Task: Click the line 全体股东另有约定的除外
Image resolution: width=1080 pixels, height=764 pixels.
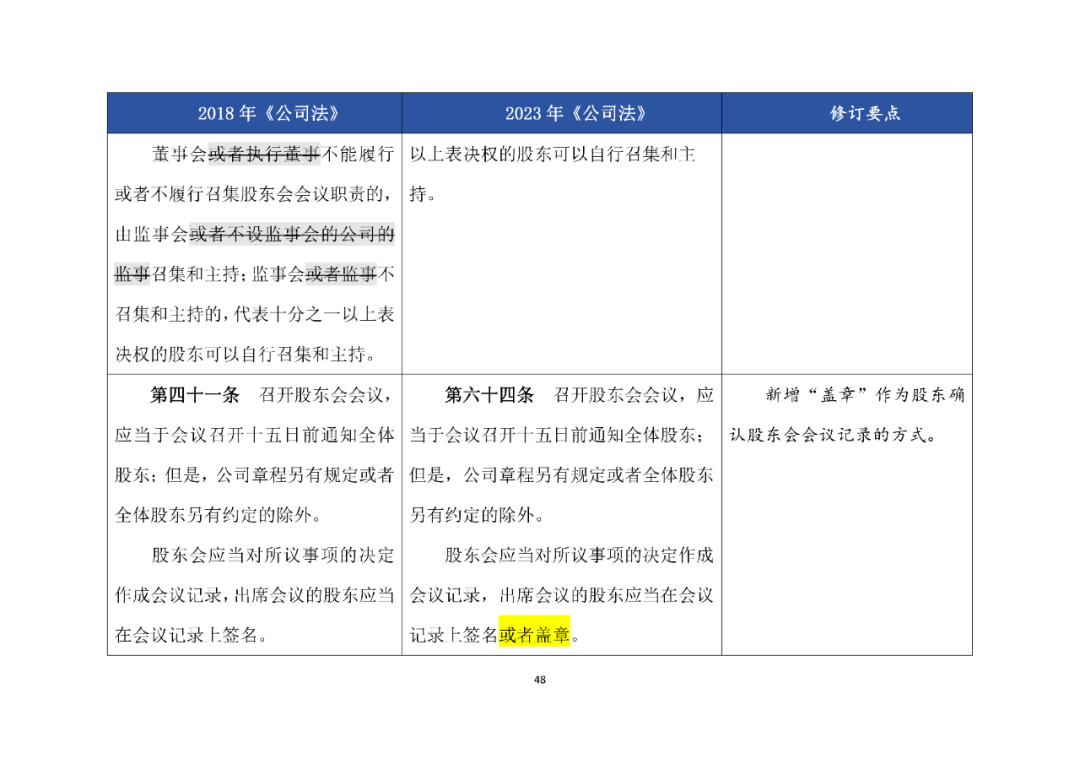Action: tap(218, 515)
